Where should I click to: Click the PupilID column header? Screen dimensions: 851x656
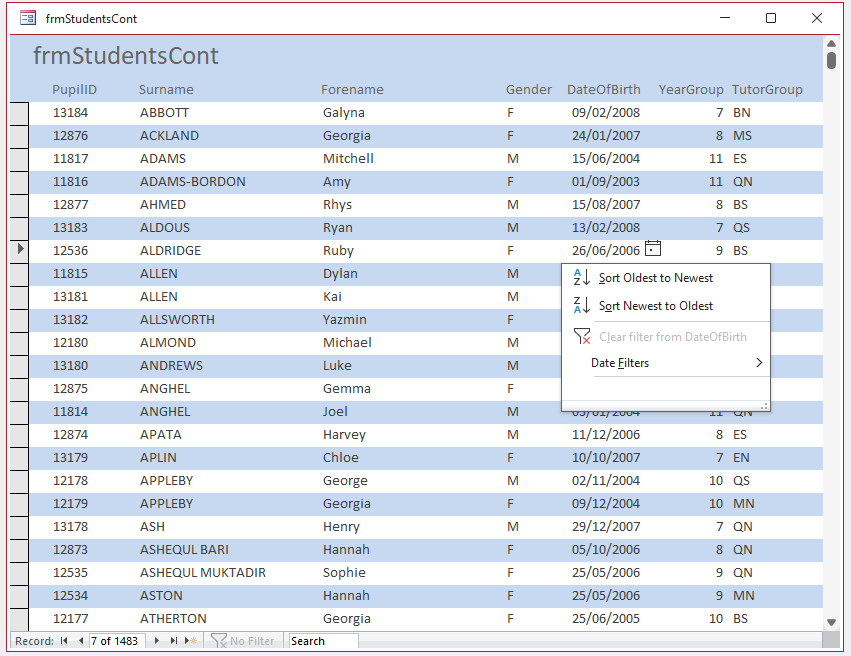[x=74, y=90]
